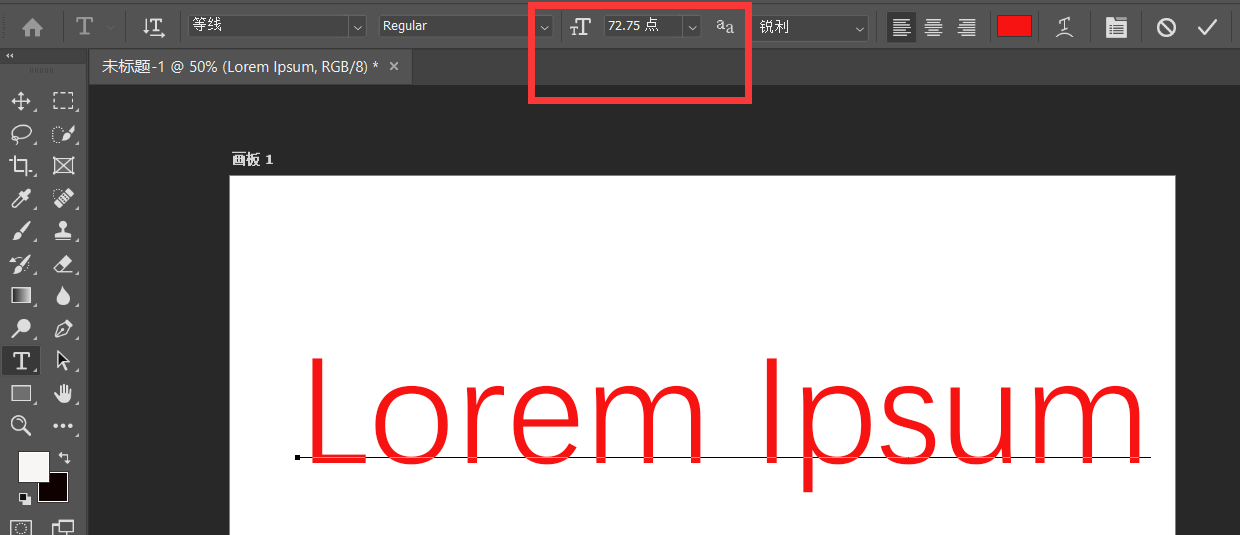Open the red text color swatch
Viewport: 1240px width, 535px height.
1014,26
